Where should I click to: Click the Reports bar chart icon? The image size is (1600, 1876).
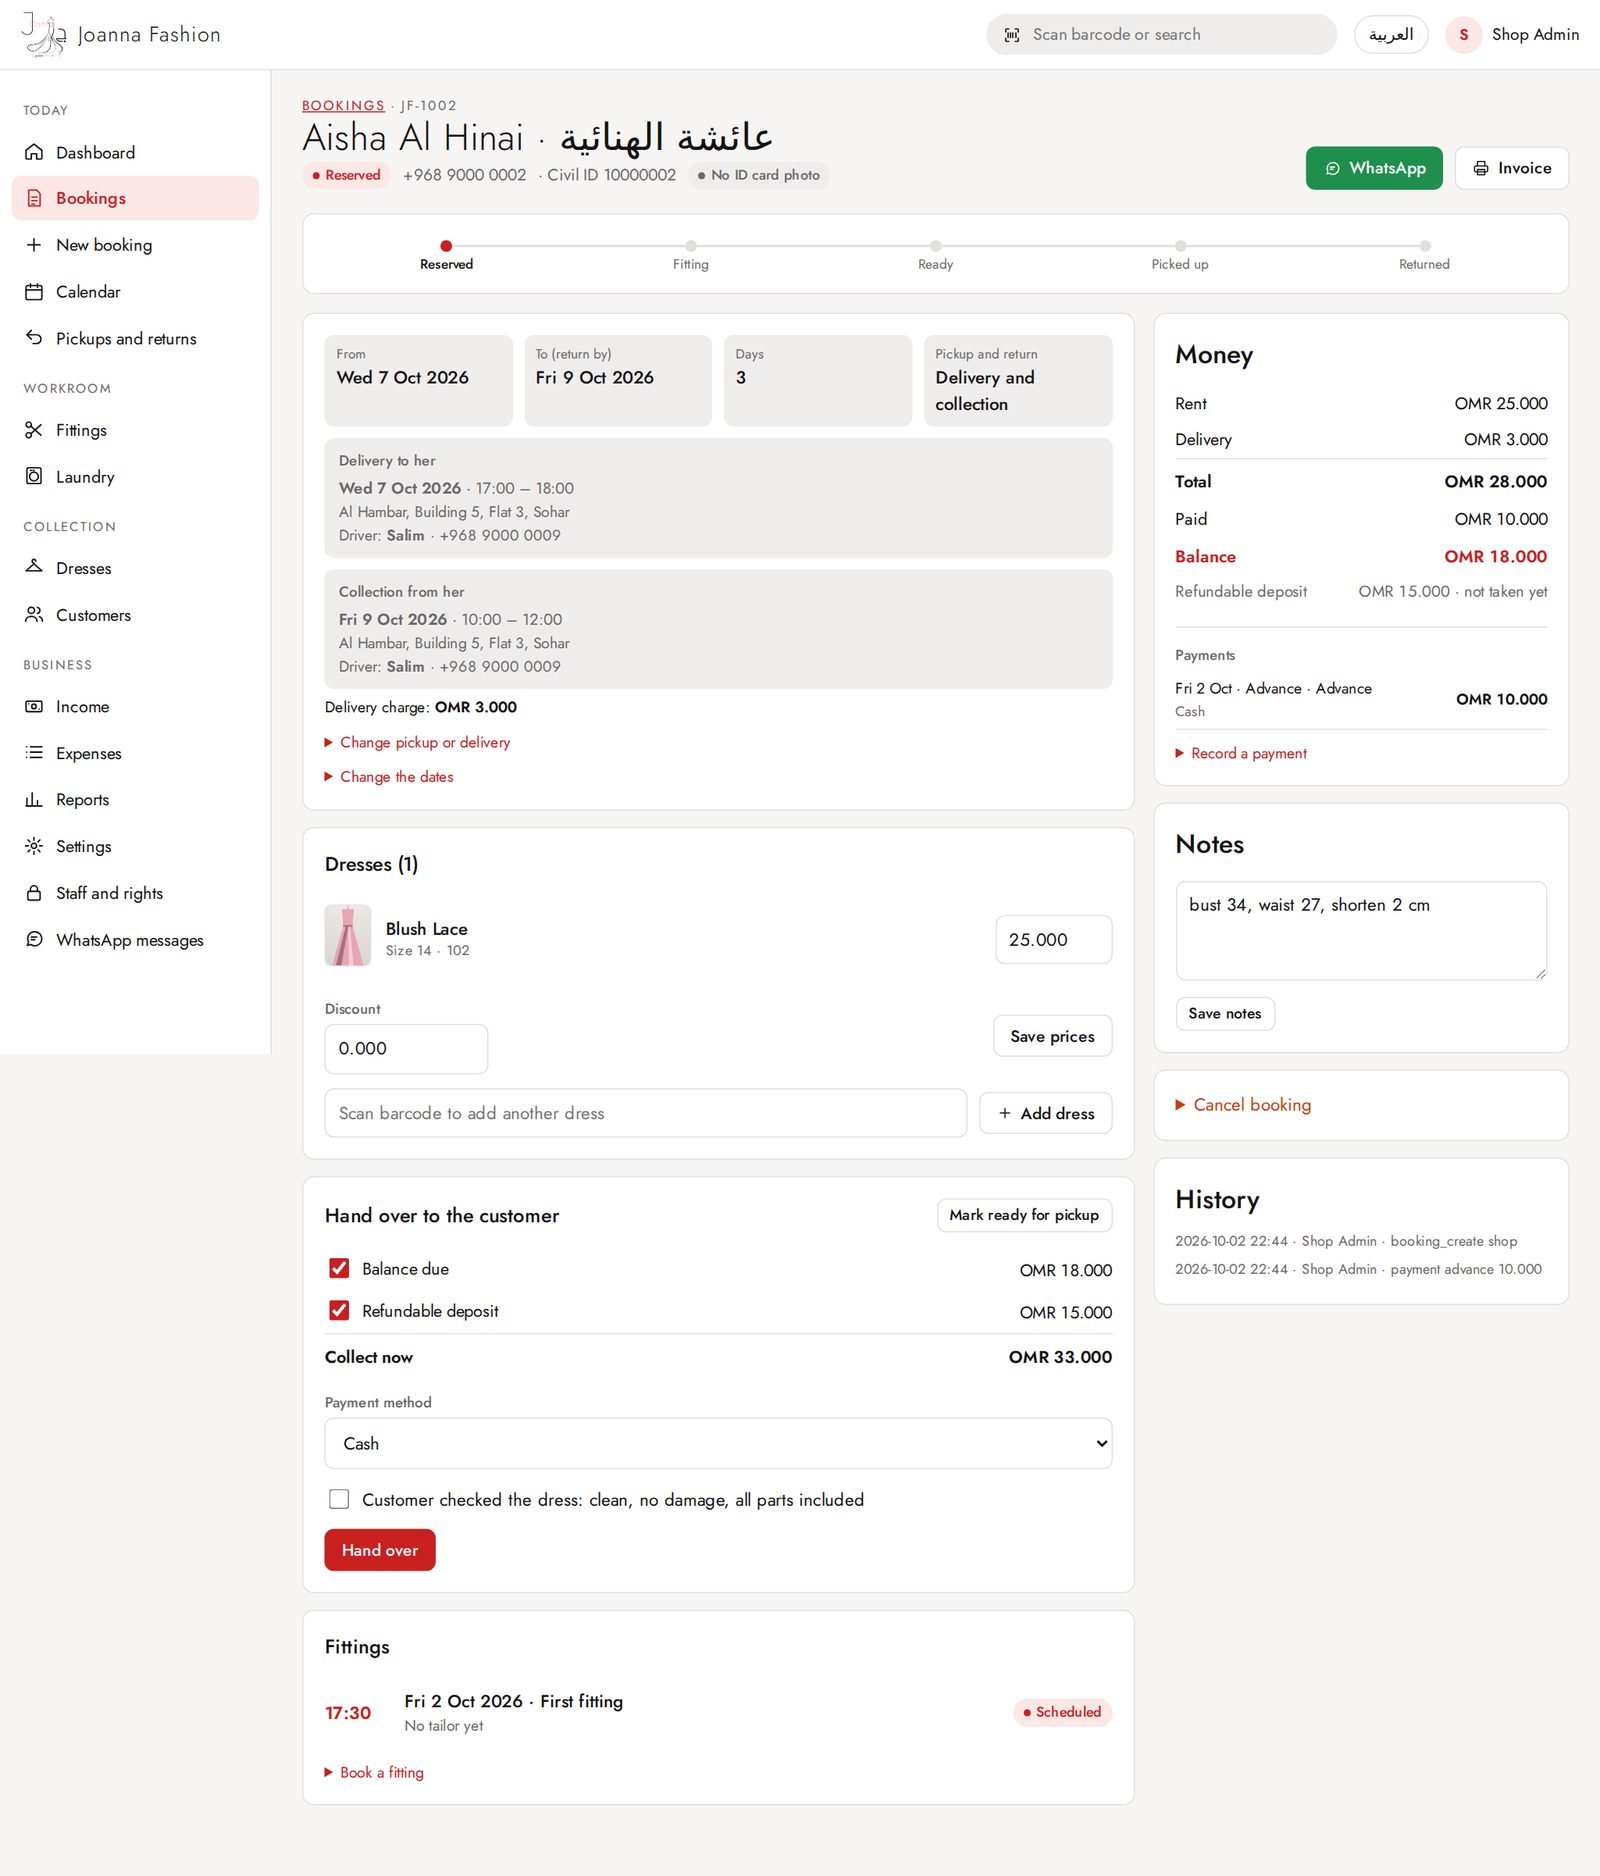pyautogui.click(x=34, y=799)
